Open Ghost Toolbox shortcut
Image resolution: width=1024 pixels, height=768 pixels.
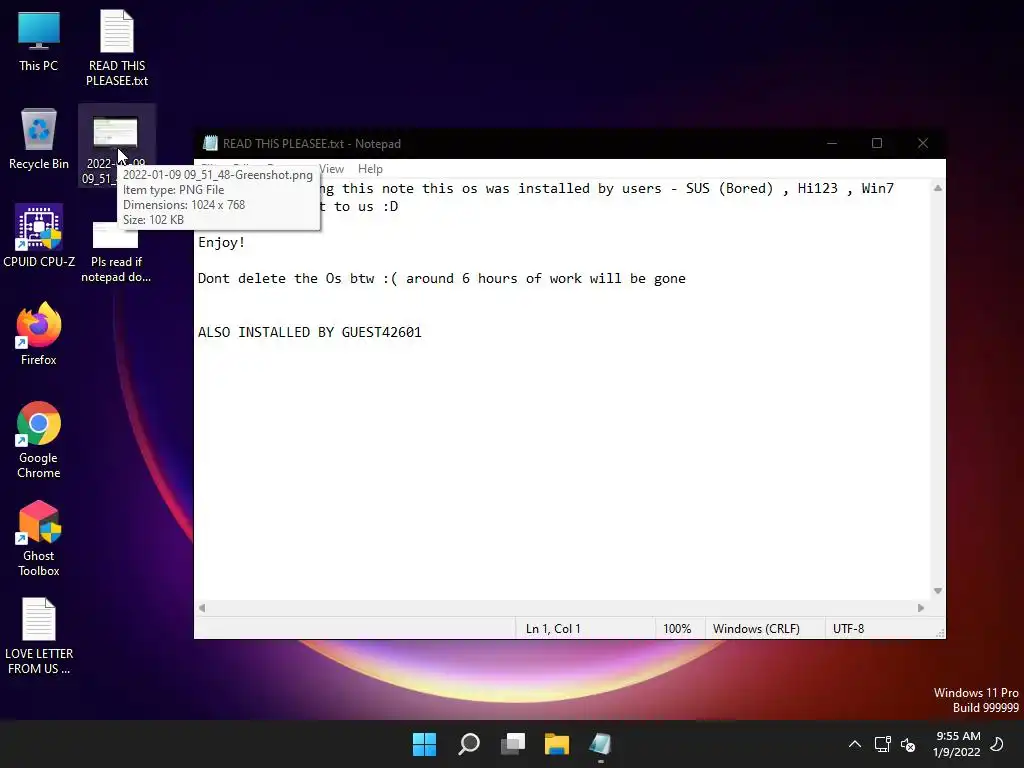39,538
